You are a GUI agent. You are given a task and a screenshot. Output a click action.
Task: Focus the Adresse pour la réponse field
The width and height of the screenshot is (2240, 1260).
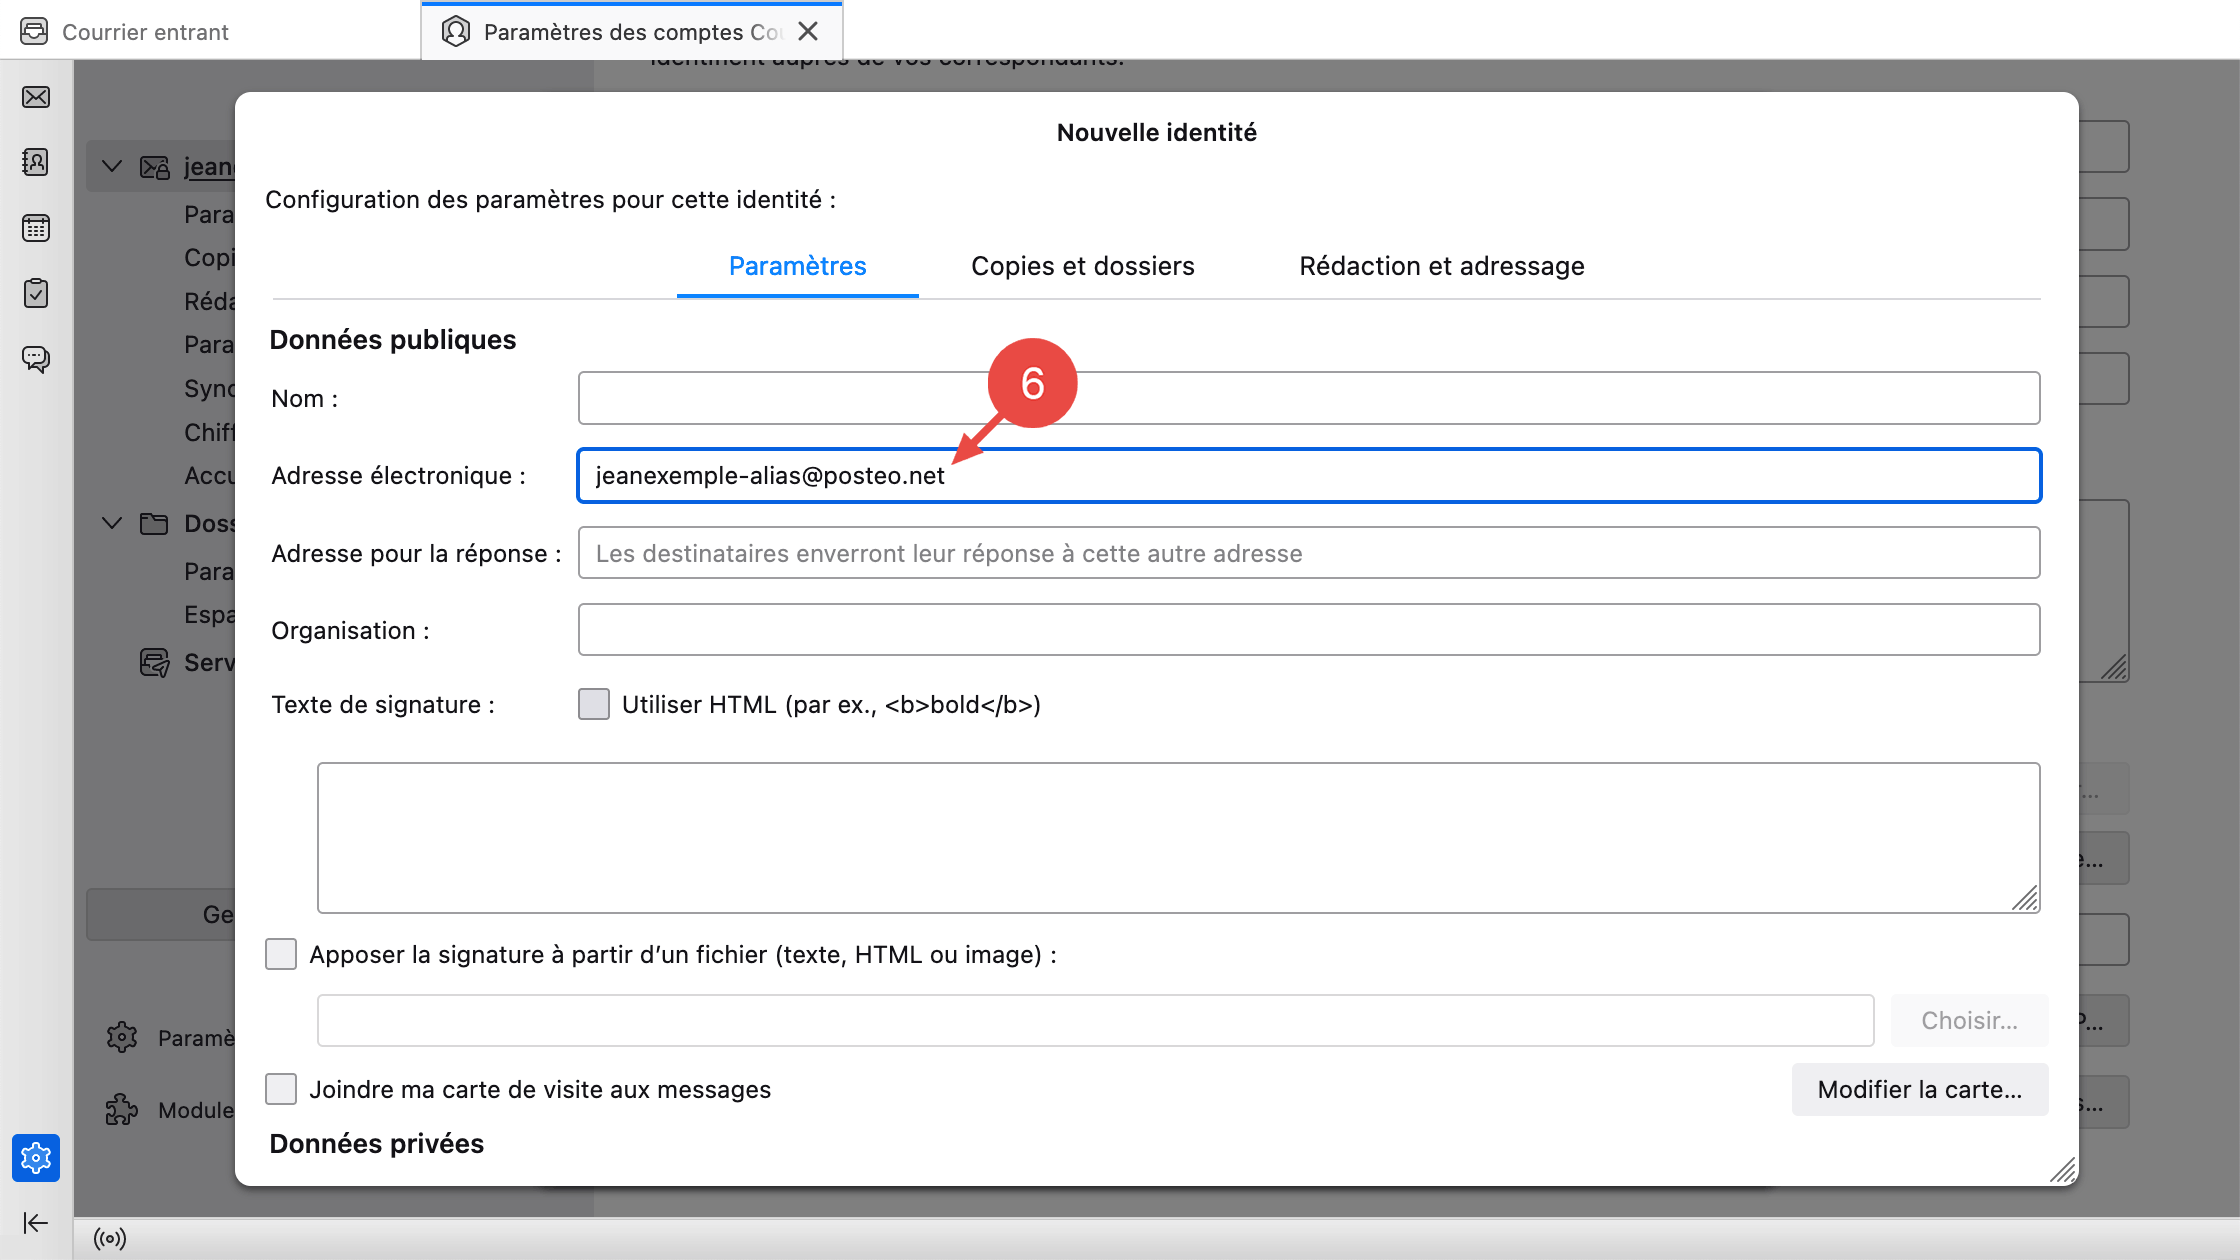coord(1308,553)
